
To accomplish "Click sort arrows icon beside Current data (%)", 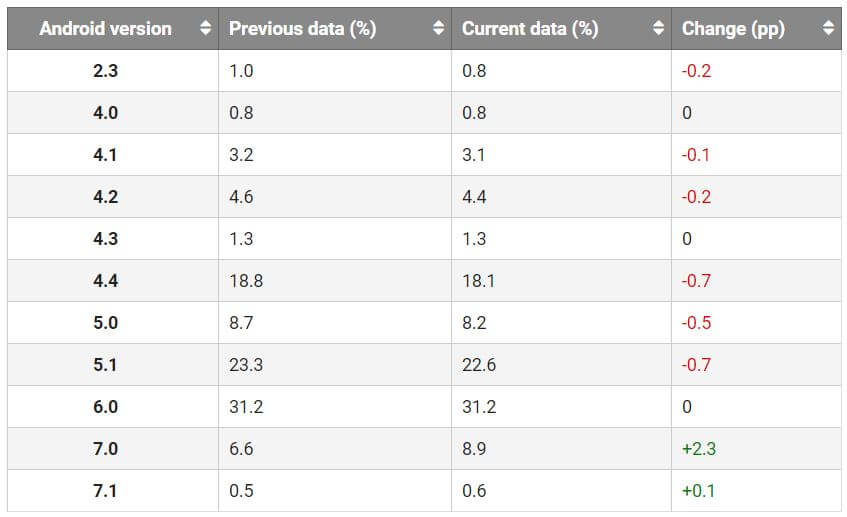I will [658, 29].
